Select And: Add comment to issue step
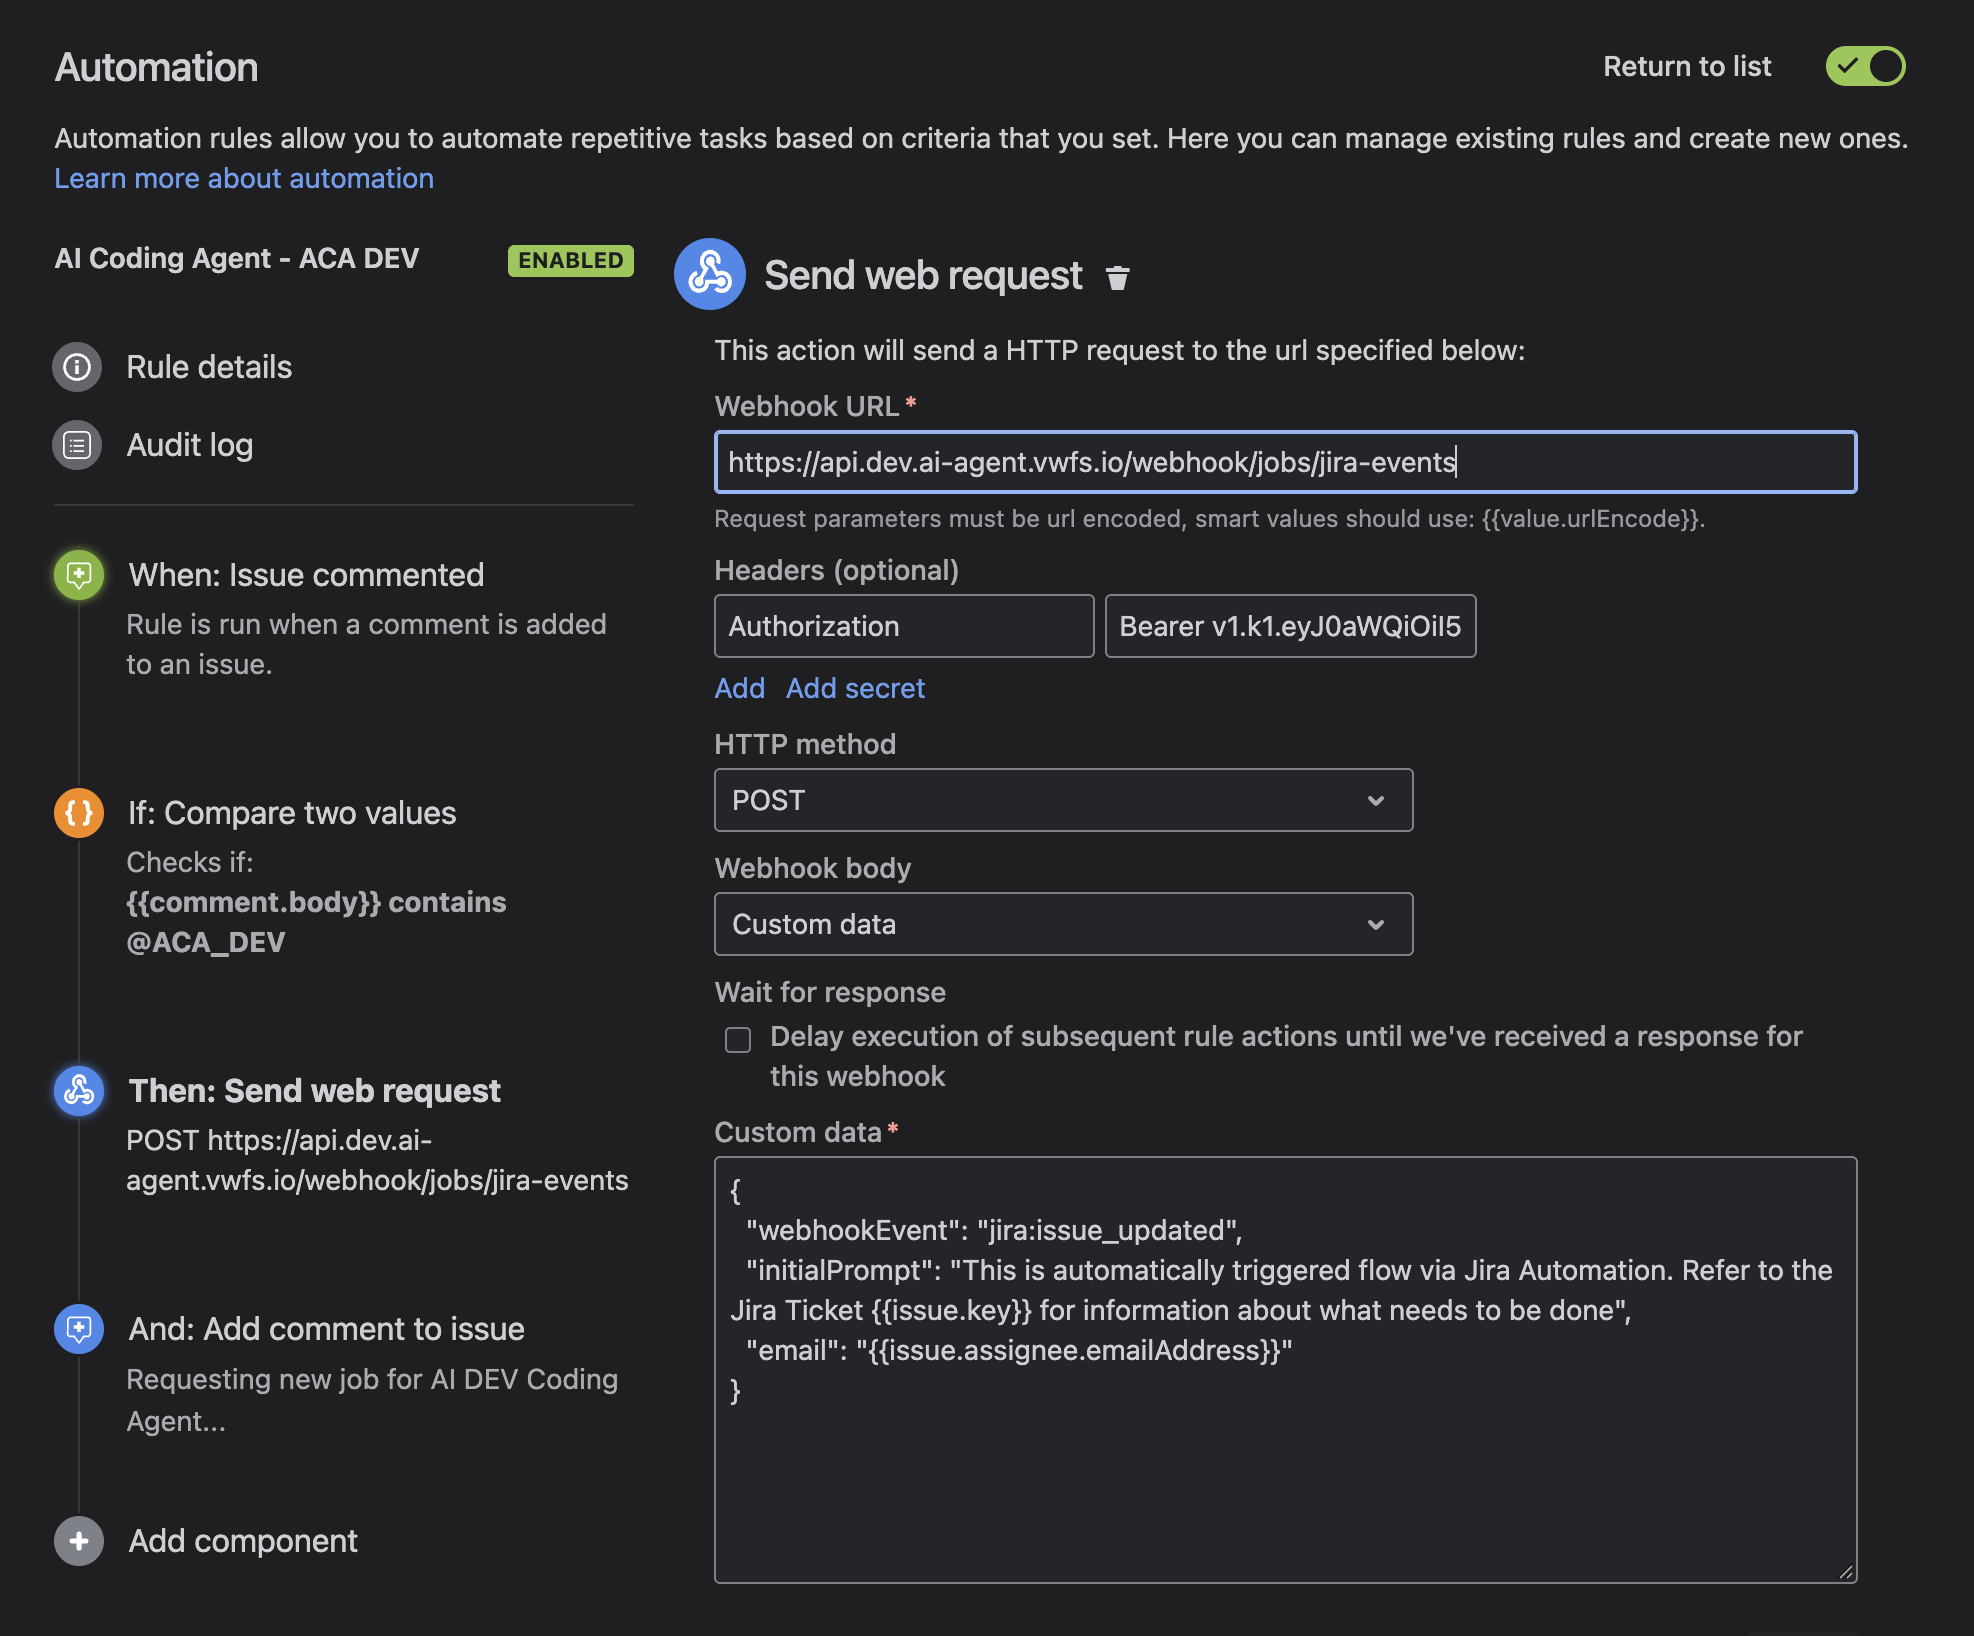The height and width of the screenshot is (1636, 1974). point(326,1329)
